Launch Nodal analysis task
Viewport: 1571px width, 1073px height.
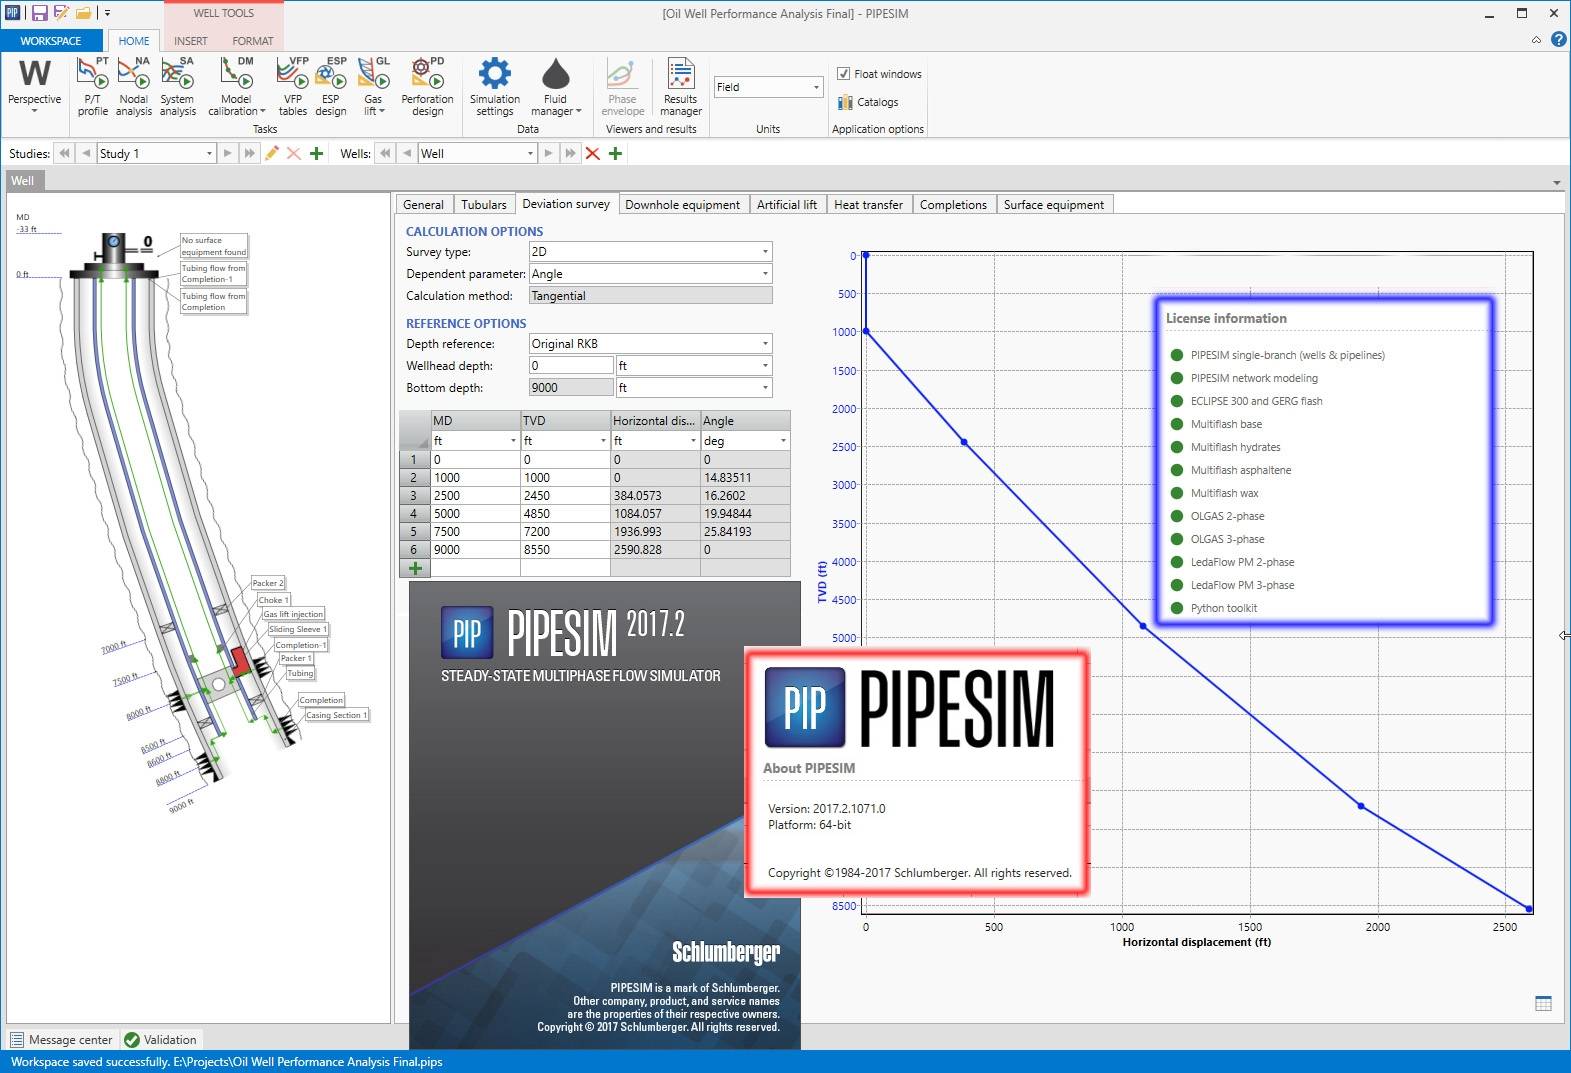click(x=134, y=87)
